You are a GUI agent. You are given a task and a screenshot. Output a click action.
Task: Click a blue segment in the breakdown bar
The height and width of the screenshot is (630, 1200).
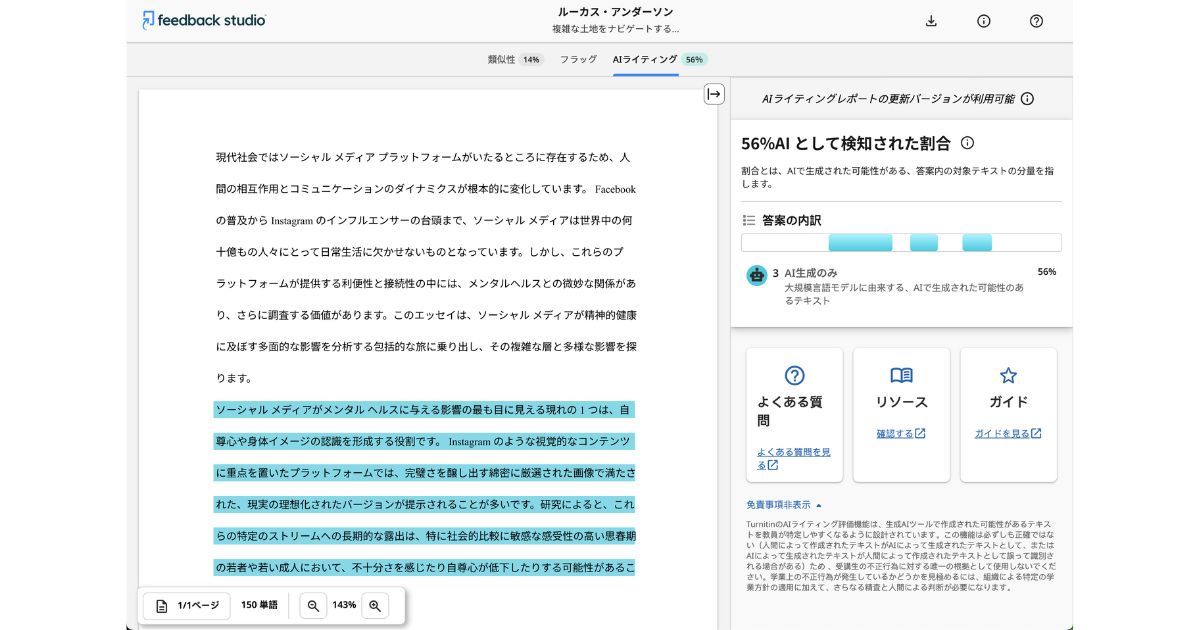coord(860,242)
